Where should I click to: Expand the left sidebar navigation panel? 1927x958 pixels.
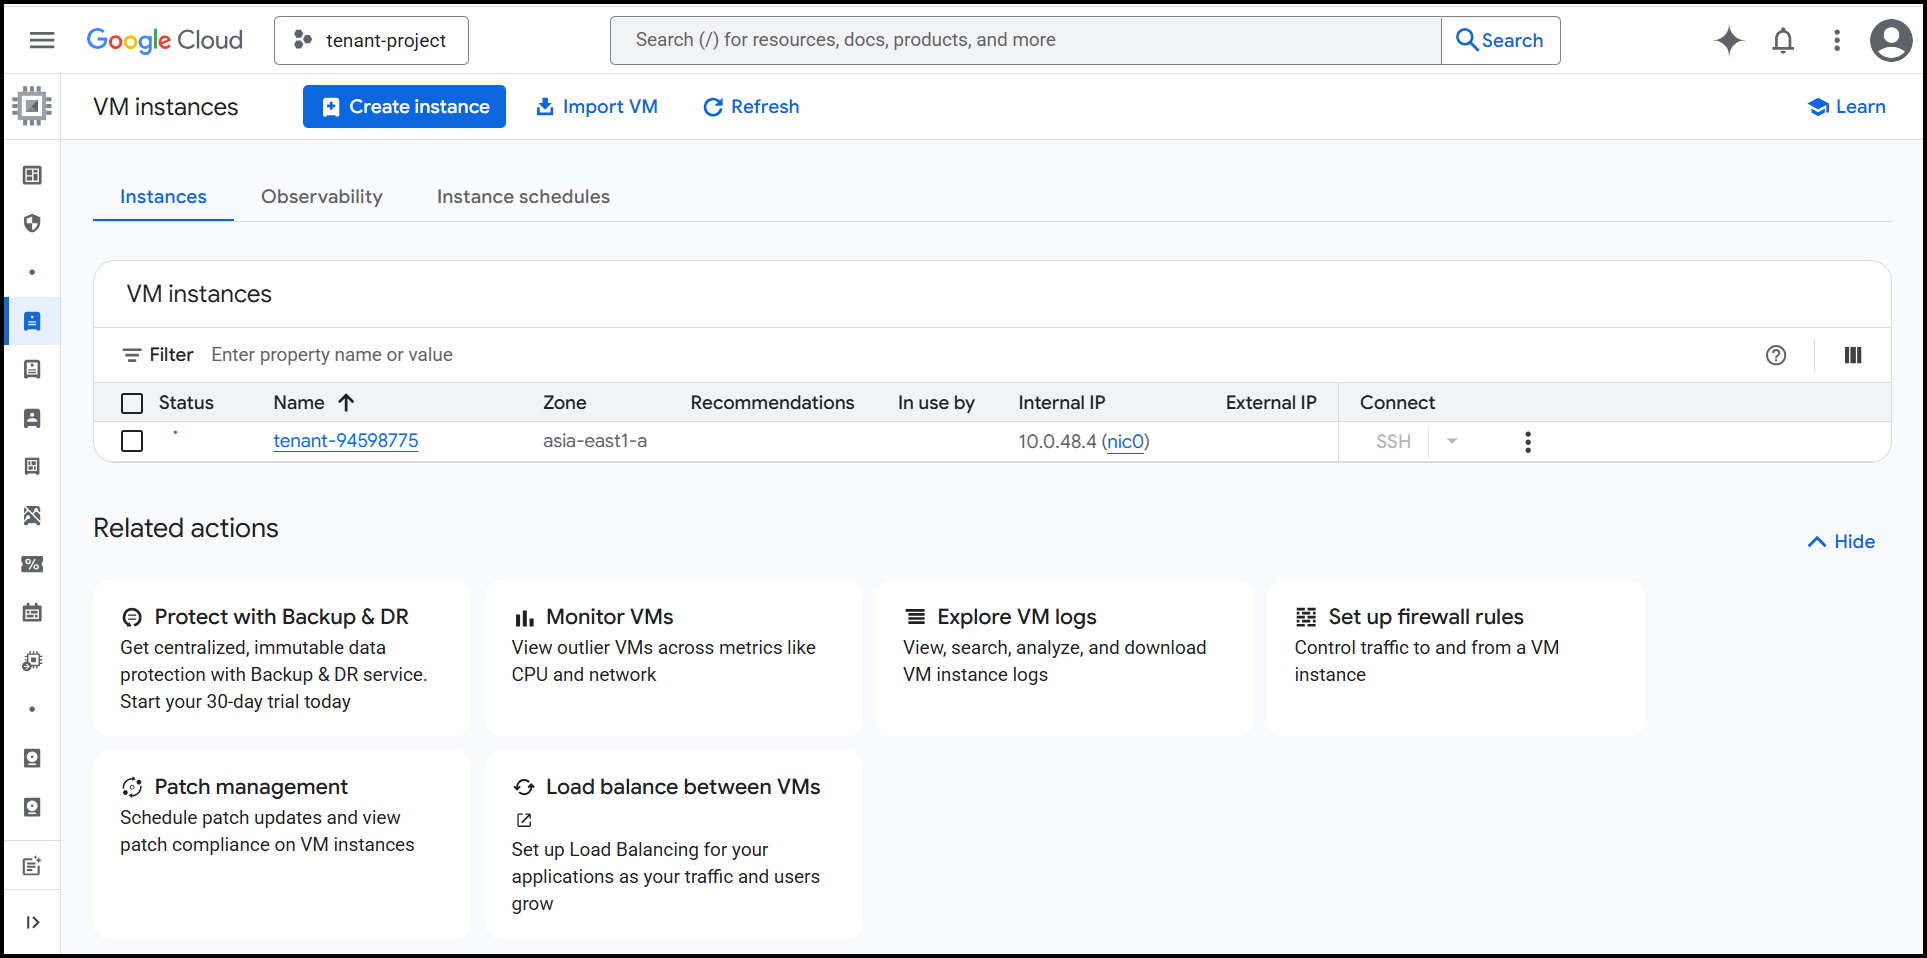click(x=32, y=922)
